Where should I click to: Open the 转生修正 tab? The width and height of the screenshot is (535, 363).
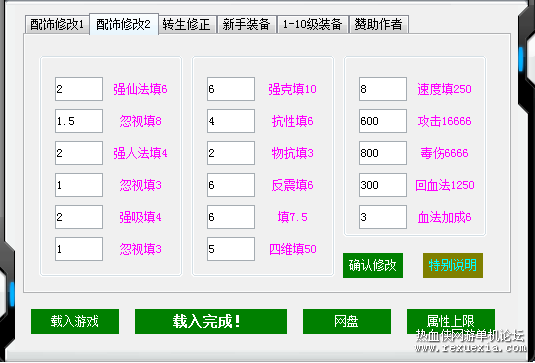tap(187, 25)
